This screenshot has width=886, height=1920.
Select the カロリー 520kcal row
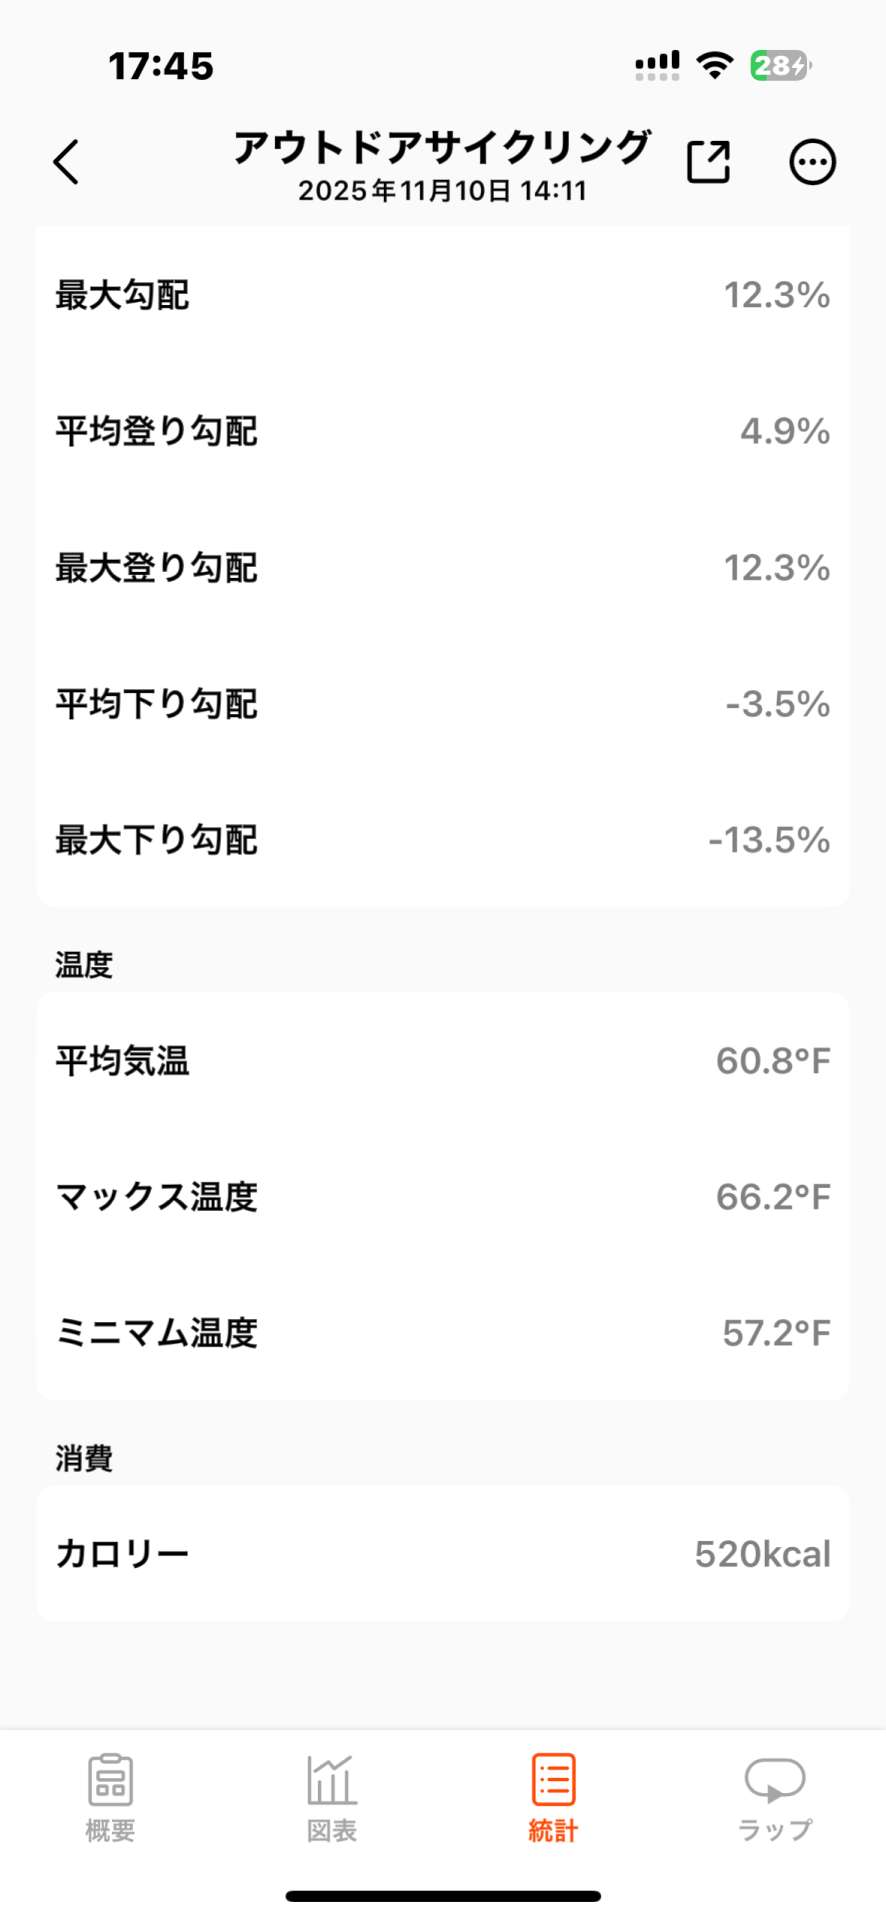[442, 1554]
